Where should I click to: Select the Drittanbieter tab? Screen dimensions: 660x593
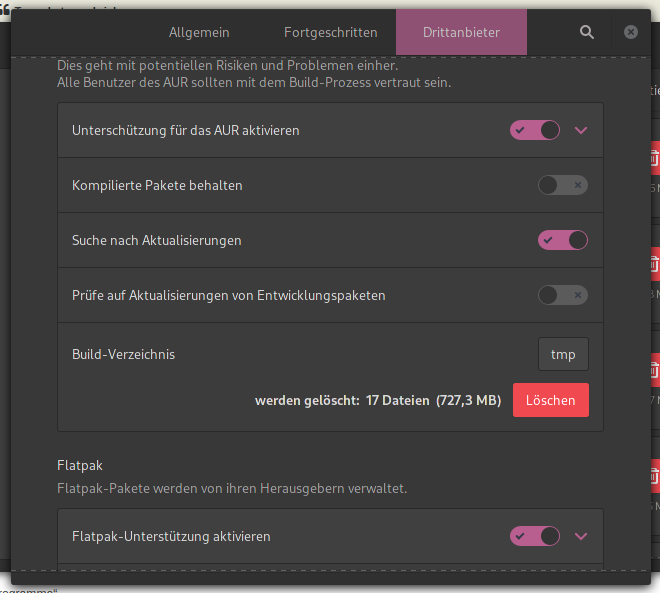point(461,32)
